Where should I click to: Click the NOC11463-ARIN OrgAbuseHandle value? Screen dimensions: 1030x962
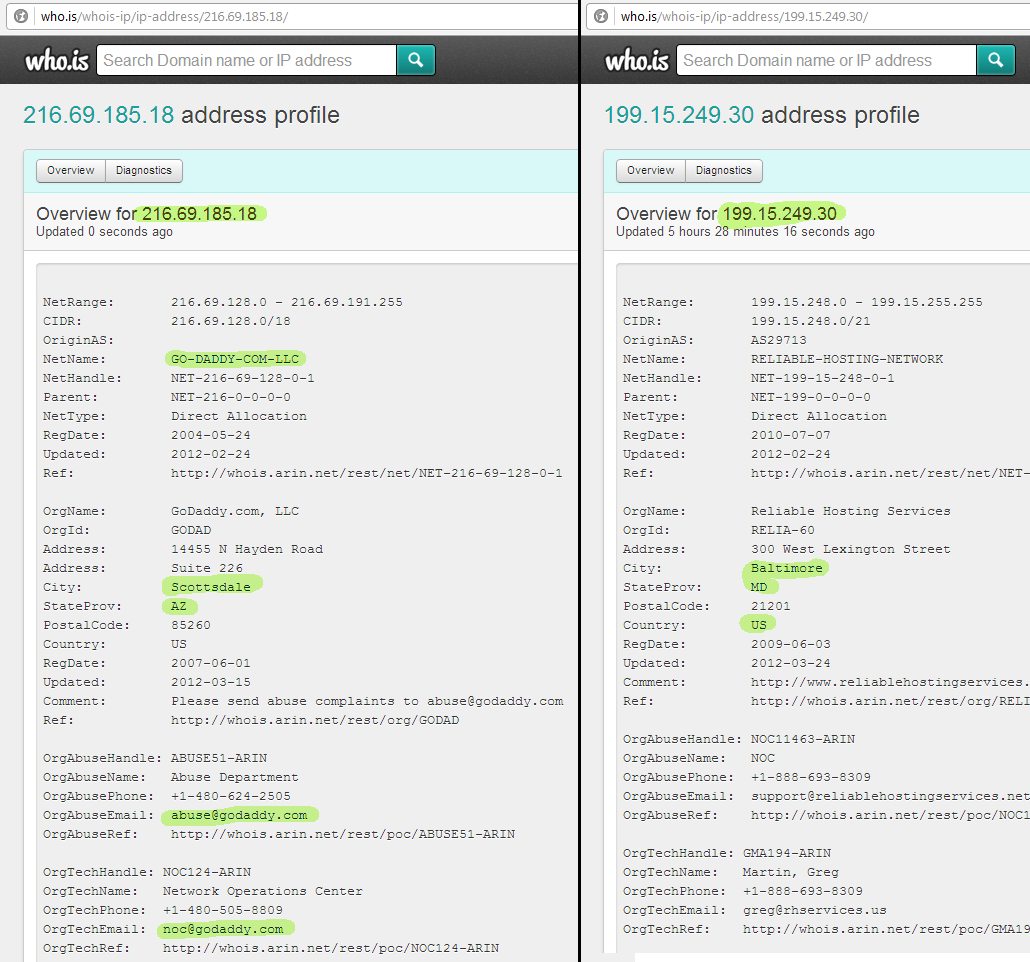(x=803, y=739)
